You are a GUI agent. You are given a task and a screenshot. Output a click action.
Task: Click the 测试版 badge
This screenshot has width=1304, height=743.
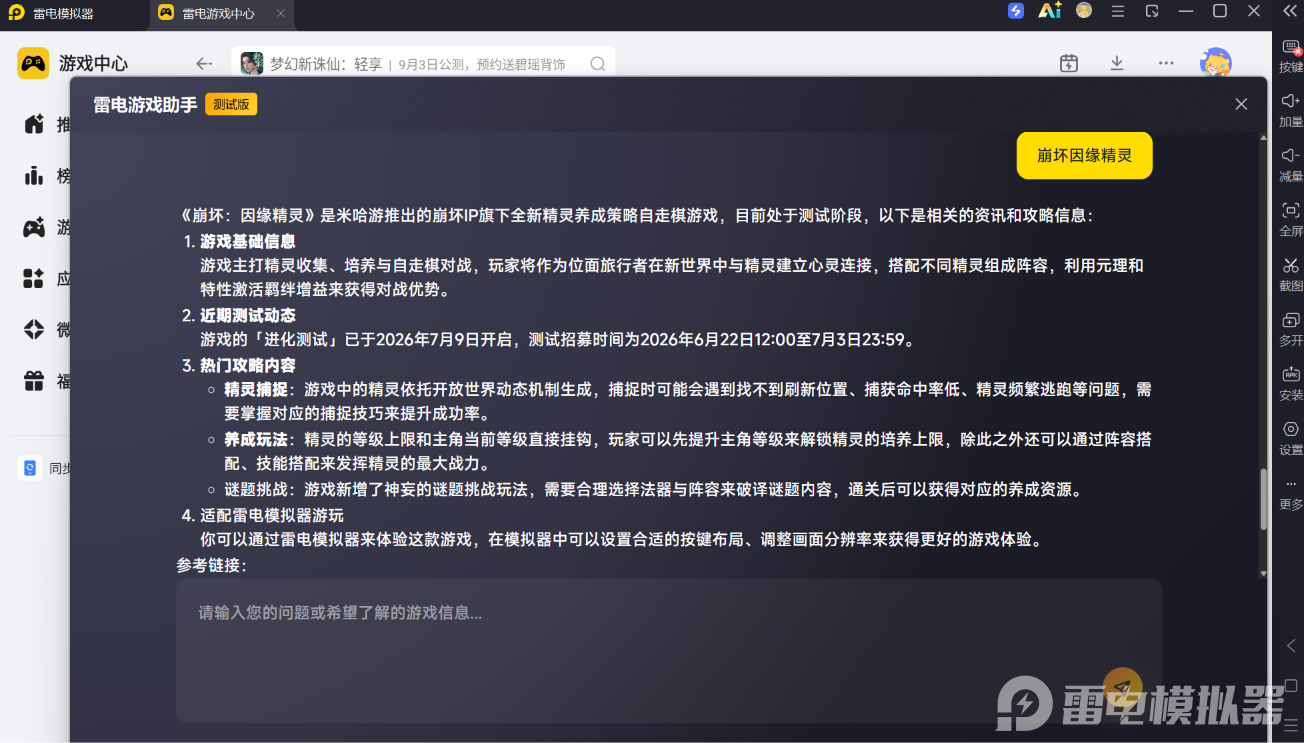click(x=231, y=104)
